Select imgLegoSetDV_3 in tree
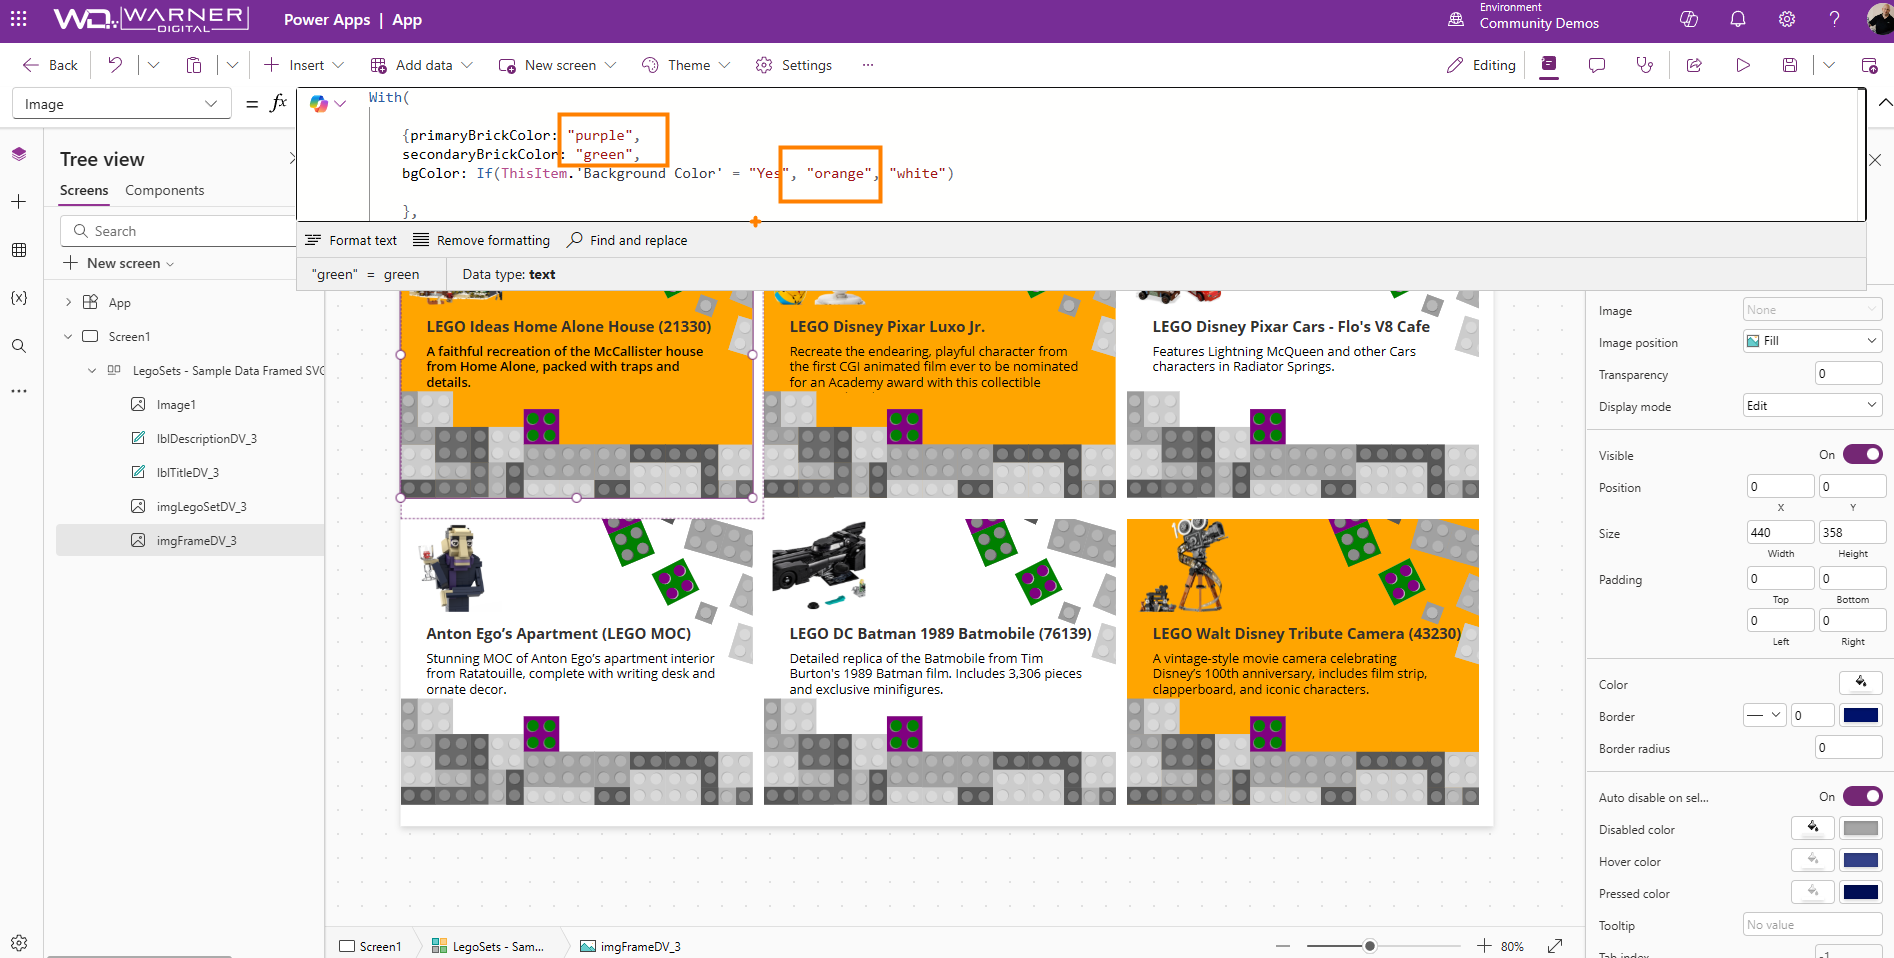Screen dimensions: 1894x958 [201, 506]
